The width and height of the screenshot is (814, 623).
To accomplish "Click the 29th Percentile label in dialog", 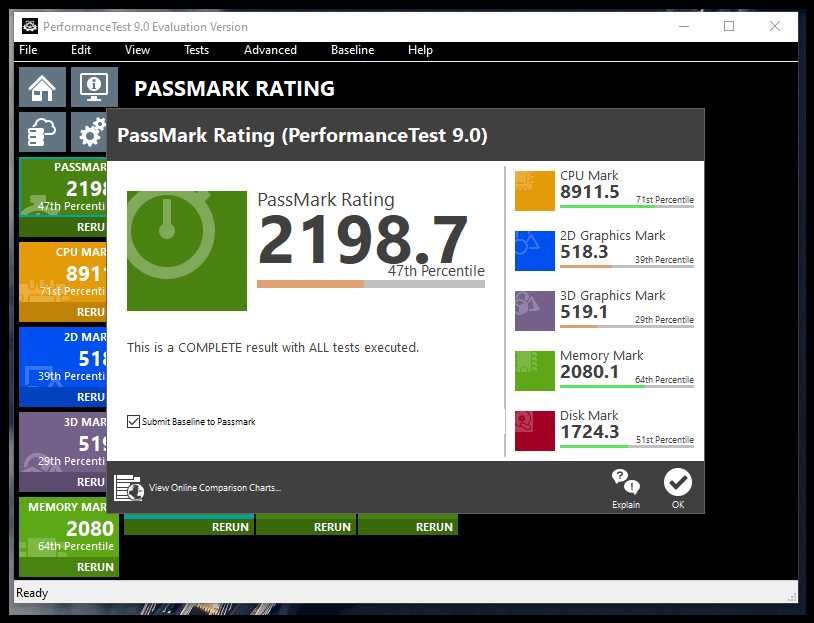I will [x=664, y=320].
